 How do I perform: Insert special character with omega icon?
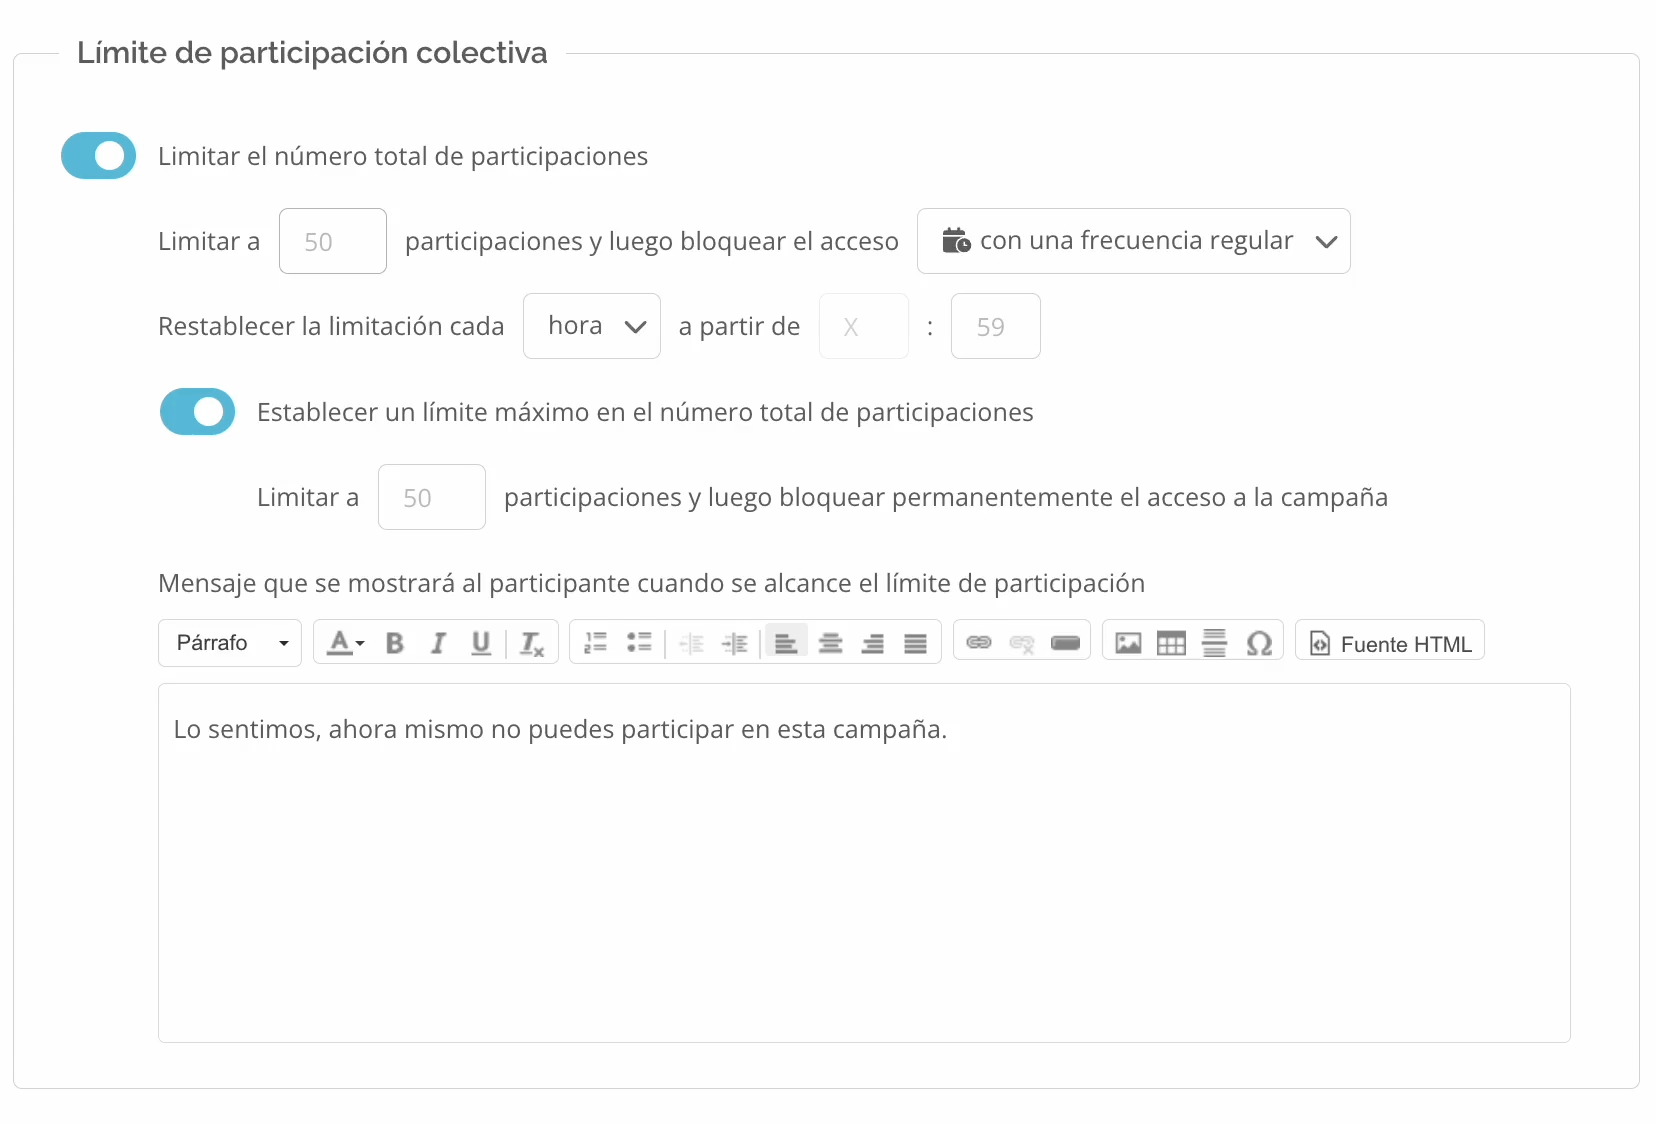1259,643
